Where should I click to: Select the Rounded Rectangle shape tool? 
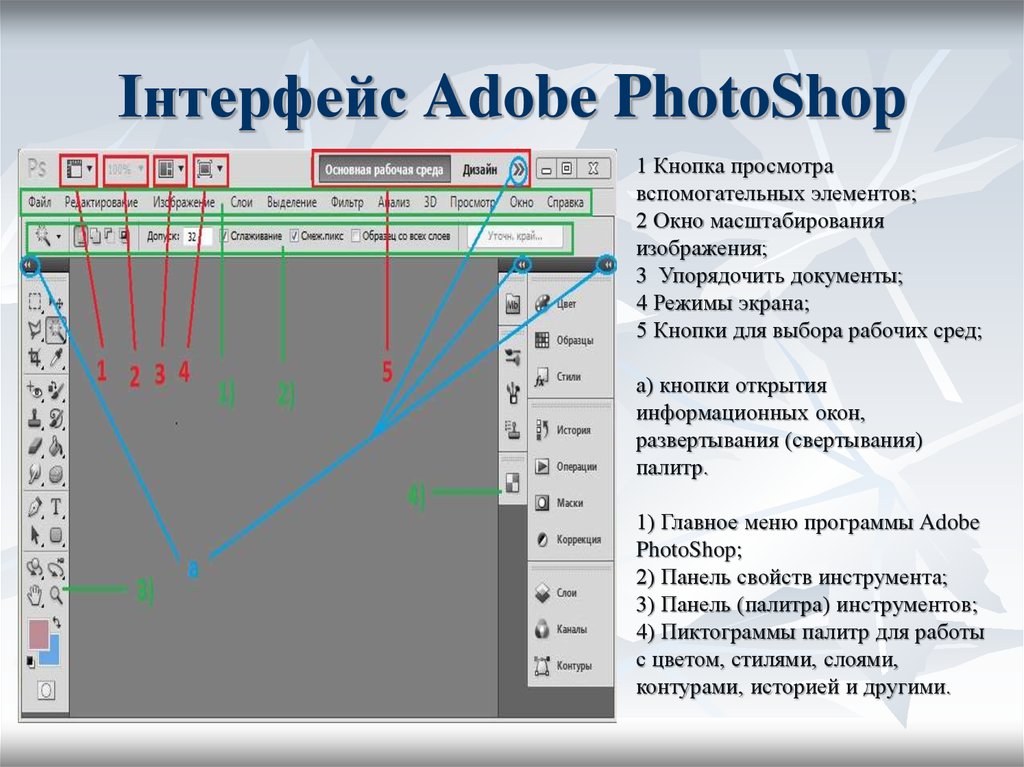[57, 535]
